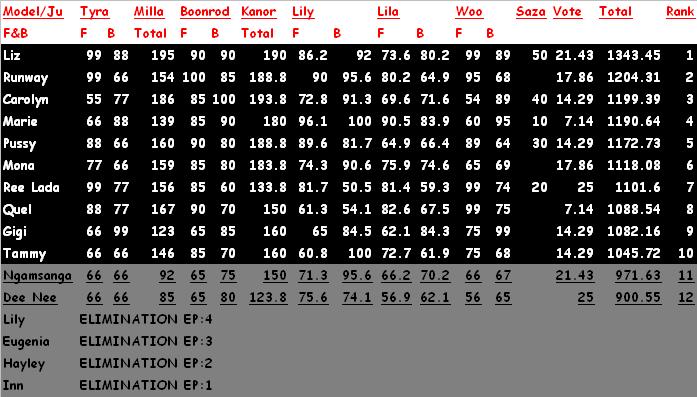Select the "Tyra" judge header

click(x=94, y=12)
